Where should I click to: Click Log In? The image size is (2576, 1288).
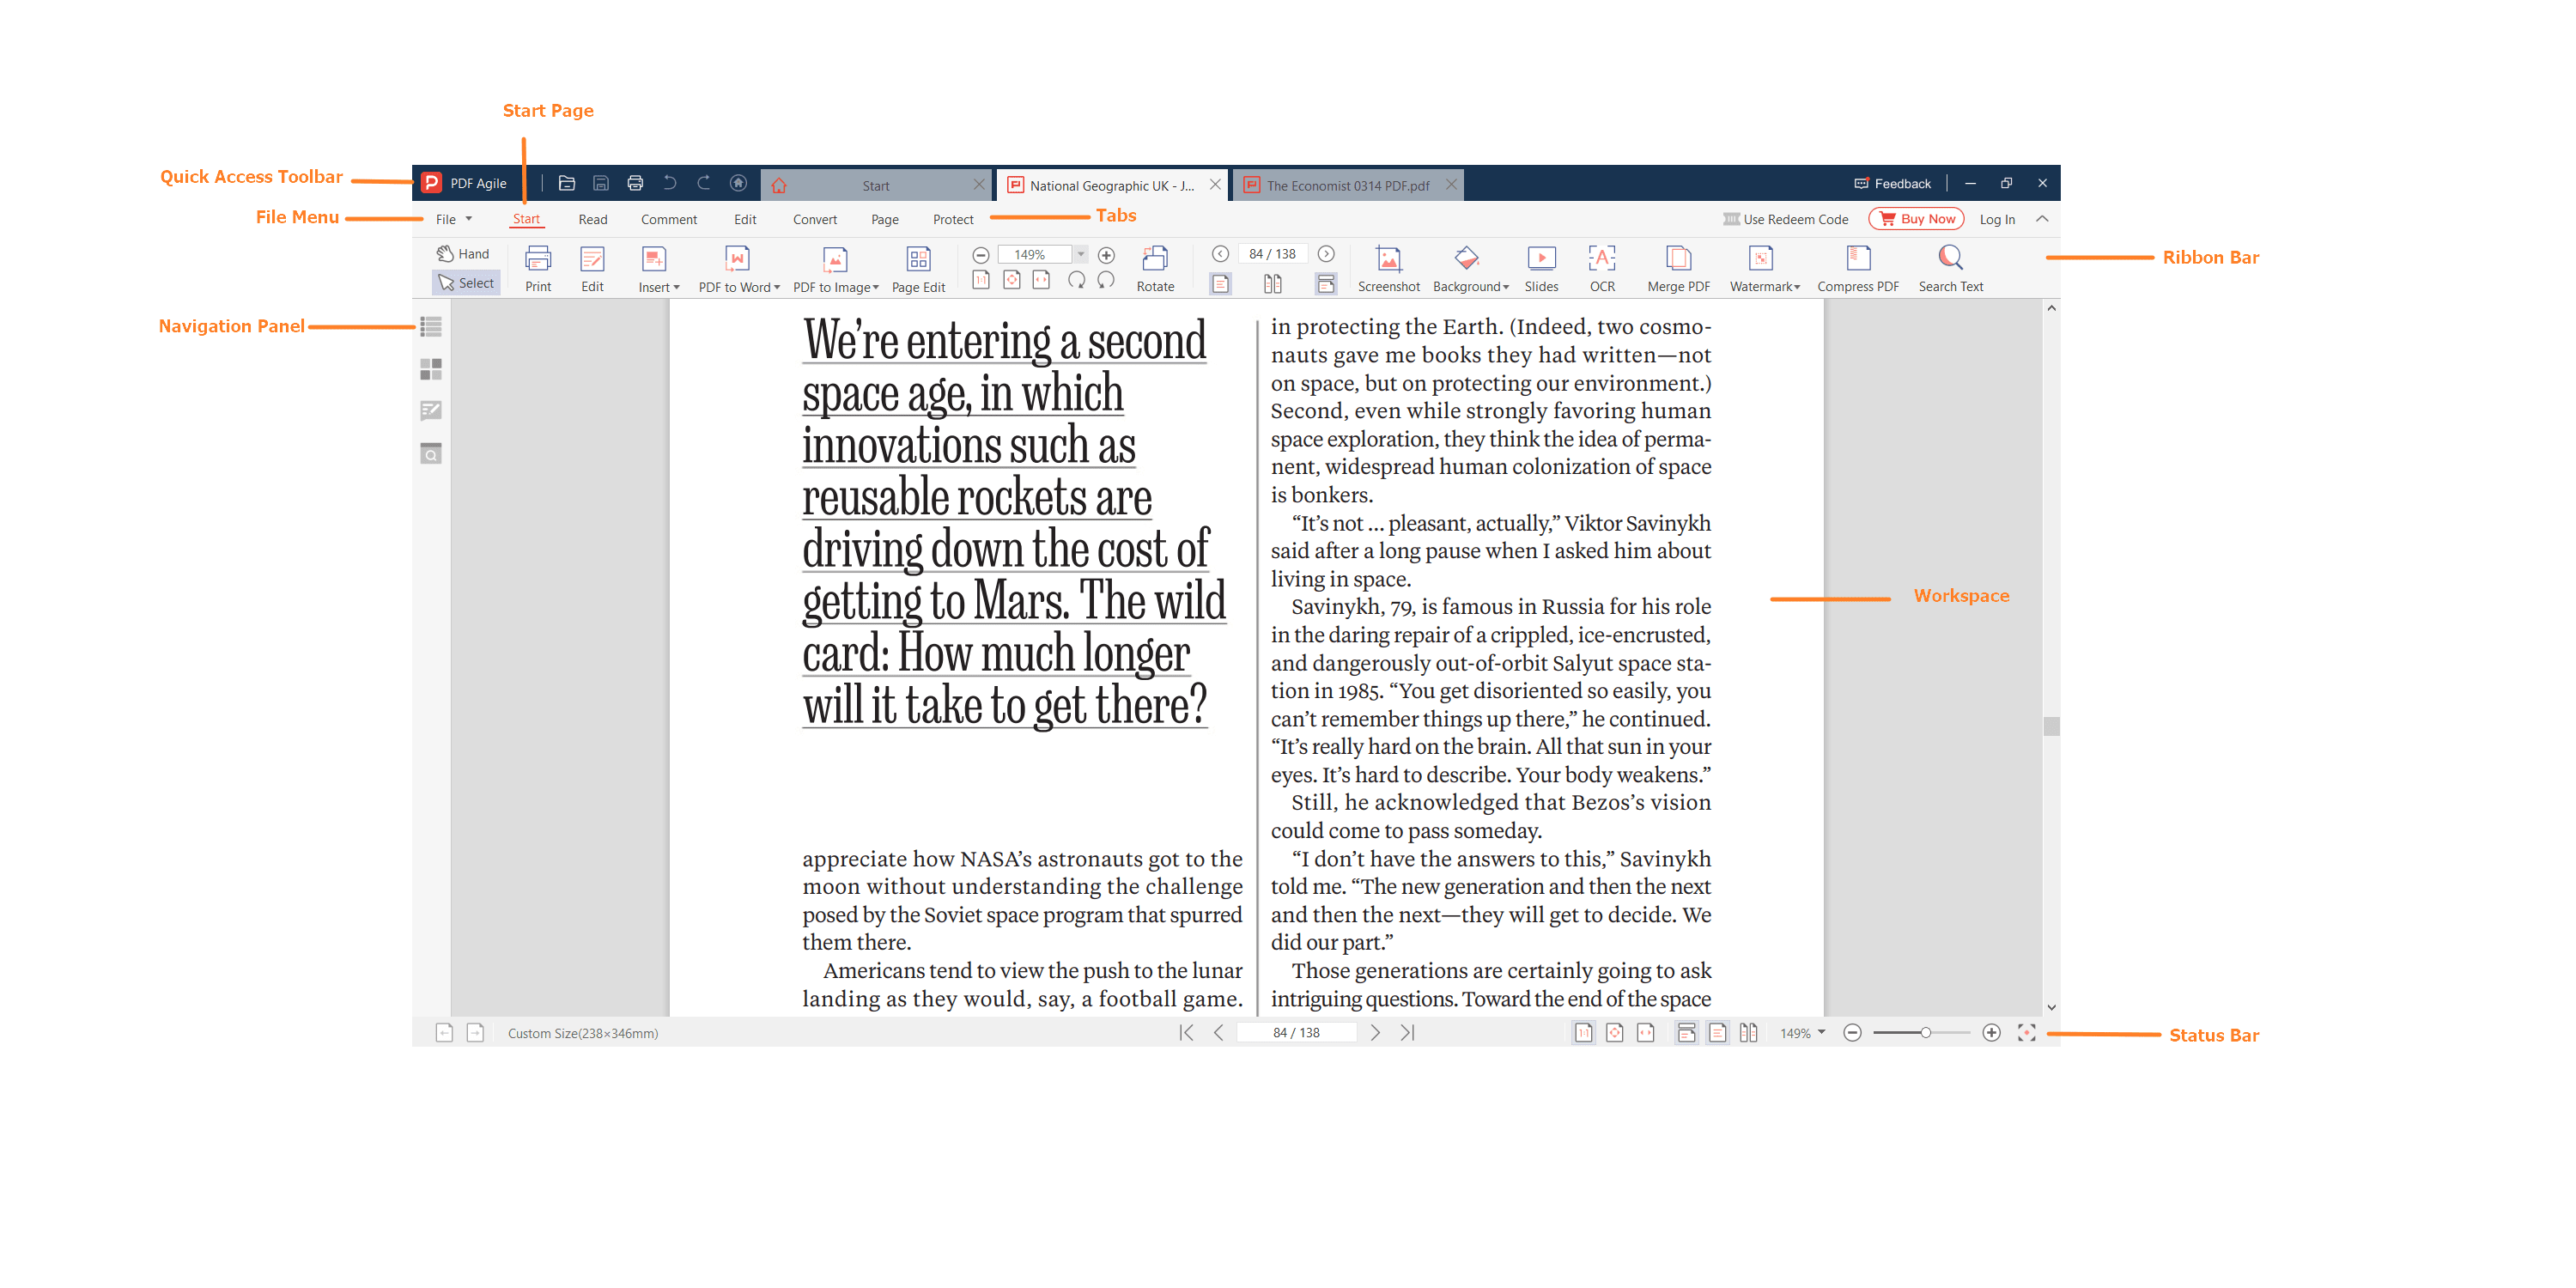1997,220
